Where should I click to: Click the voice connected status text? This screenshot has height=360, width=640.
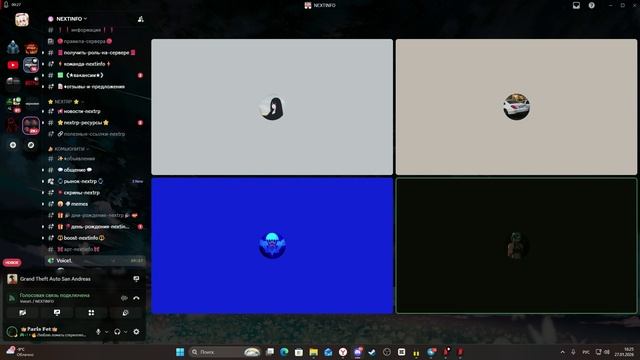[54, 295]
